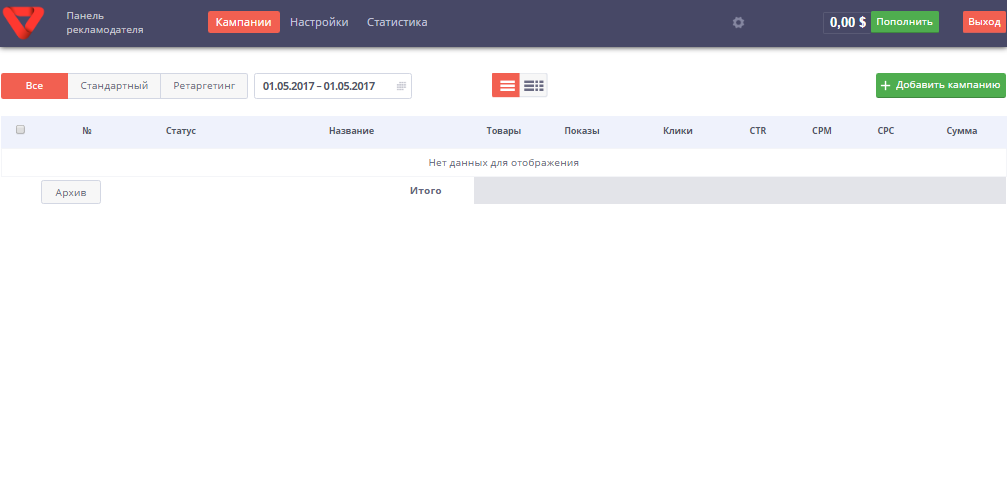Screen dimensions: 1007x500
Task: Click Добавить кампанию button
Action: [x=941, y=85]
